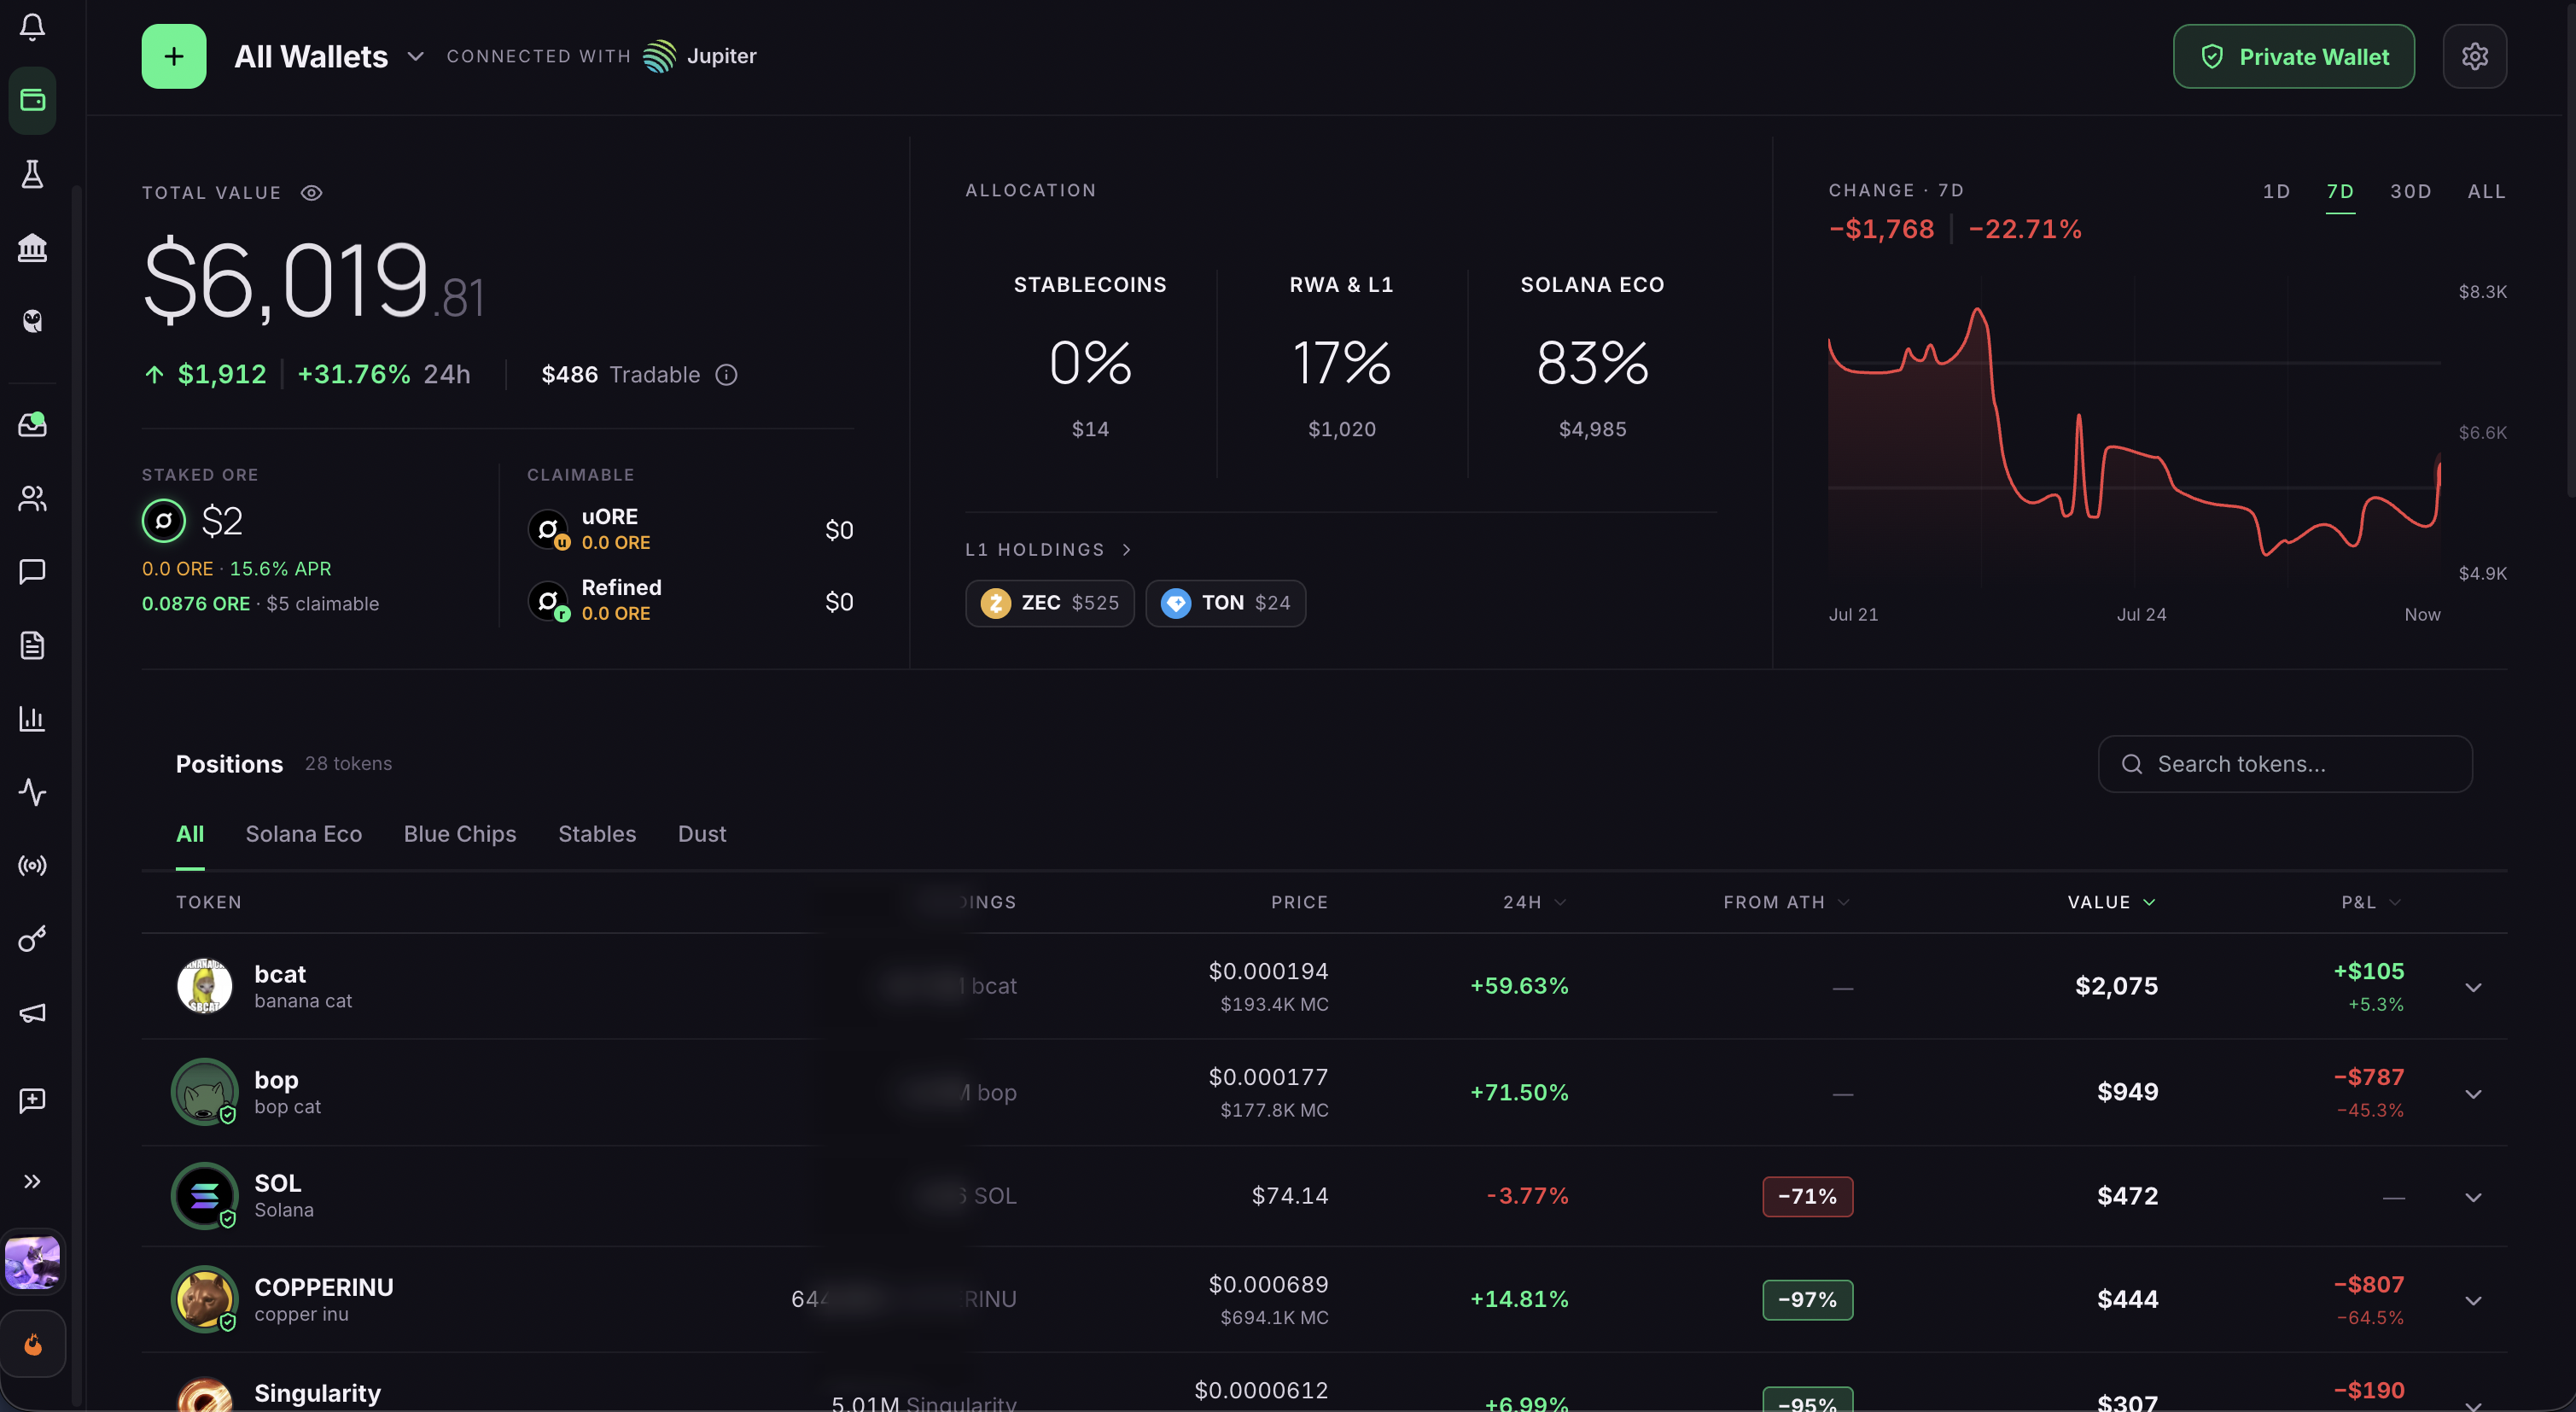Viewport: 2576px width, 1412px height.
Task: Expand L1 Holdings chevron
Action: [1127, 550]
